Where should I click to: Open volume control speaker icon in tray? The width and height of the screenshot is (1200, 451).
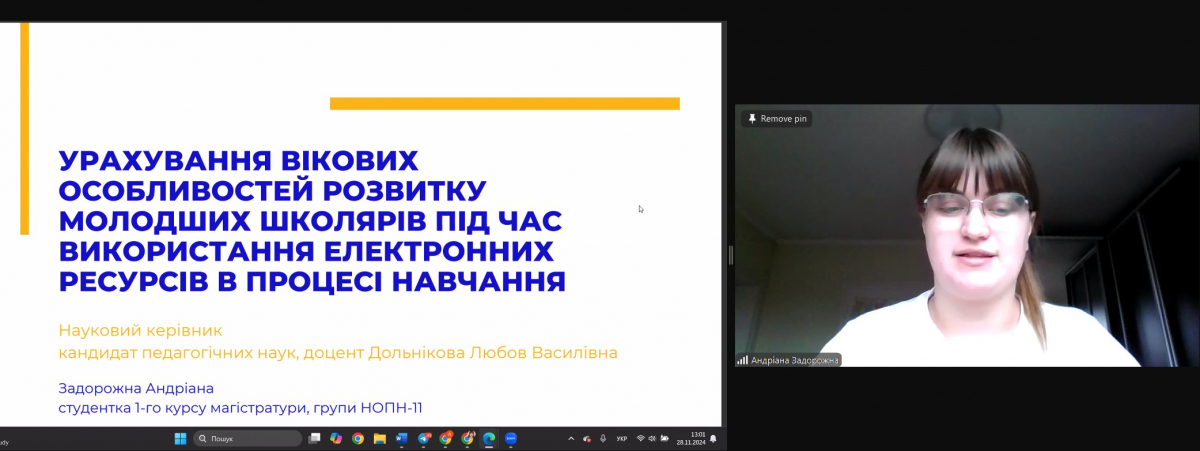click(652, 438)
